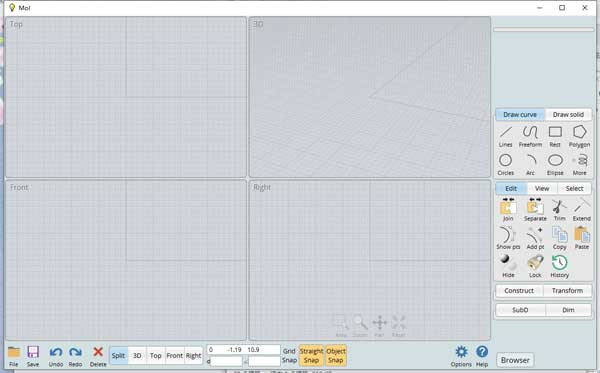This screenshot has height=373, width=600.
Task: Toggle Object Snap off
Action: (x=336, y=355)
